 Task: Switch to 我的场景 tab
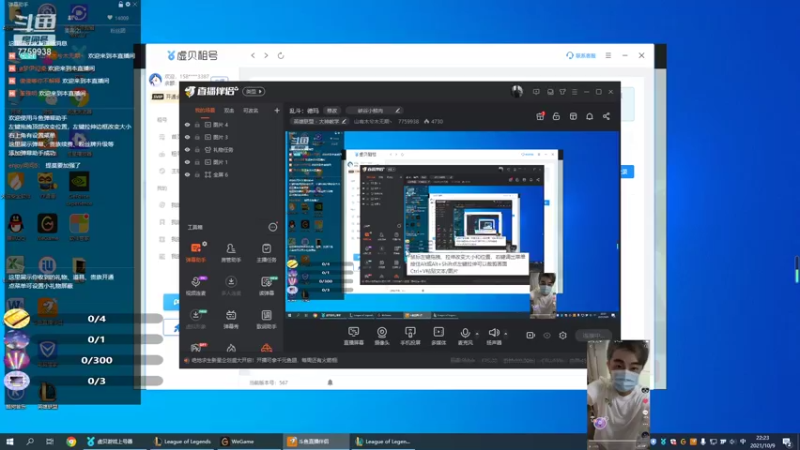click(205, 110)
